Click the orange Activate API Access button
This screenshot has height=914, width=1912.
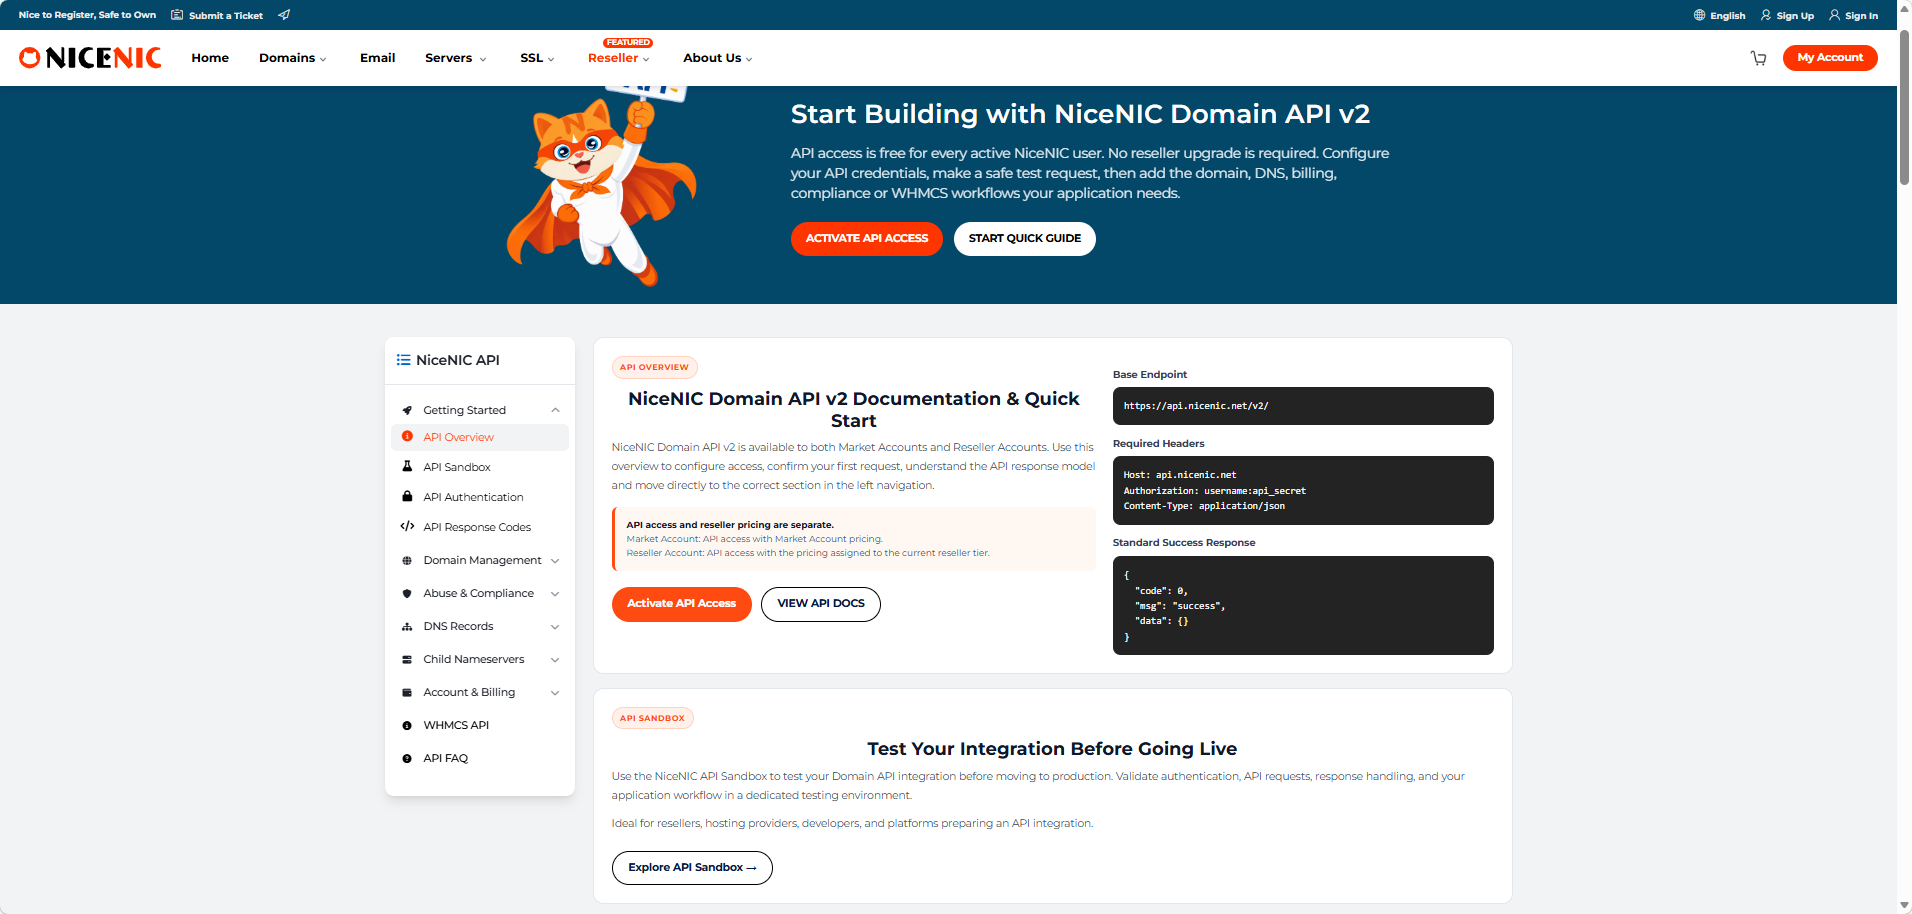pos(682,604)
